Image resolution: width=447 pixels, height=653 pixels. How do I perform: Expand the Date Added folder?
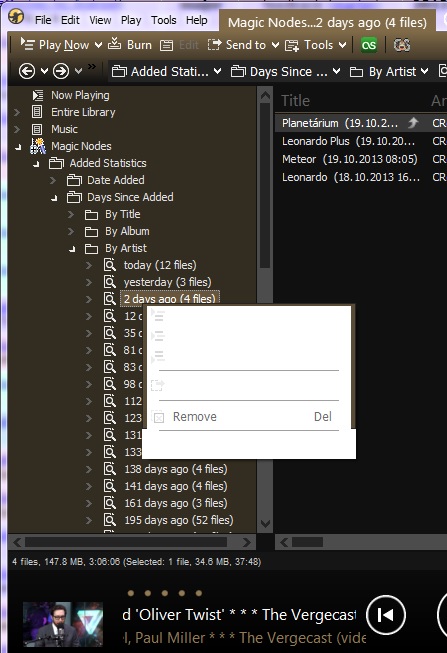pyautogui.click(x=53, y=180)
